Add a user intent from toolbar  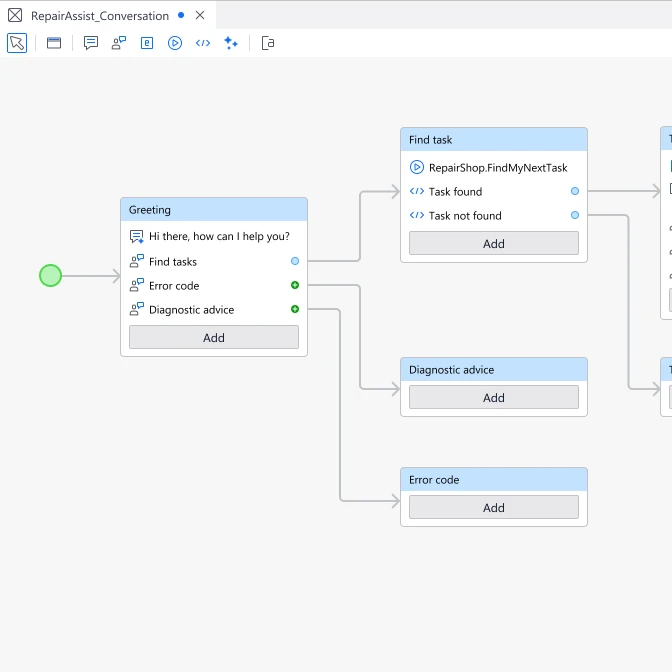(x=119, y=43)
